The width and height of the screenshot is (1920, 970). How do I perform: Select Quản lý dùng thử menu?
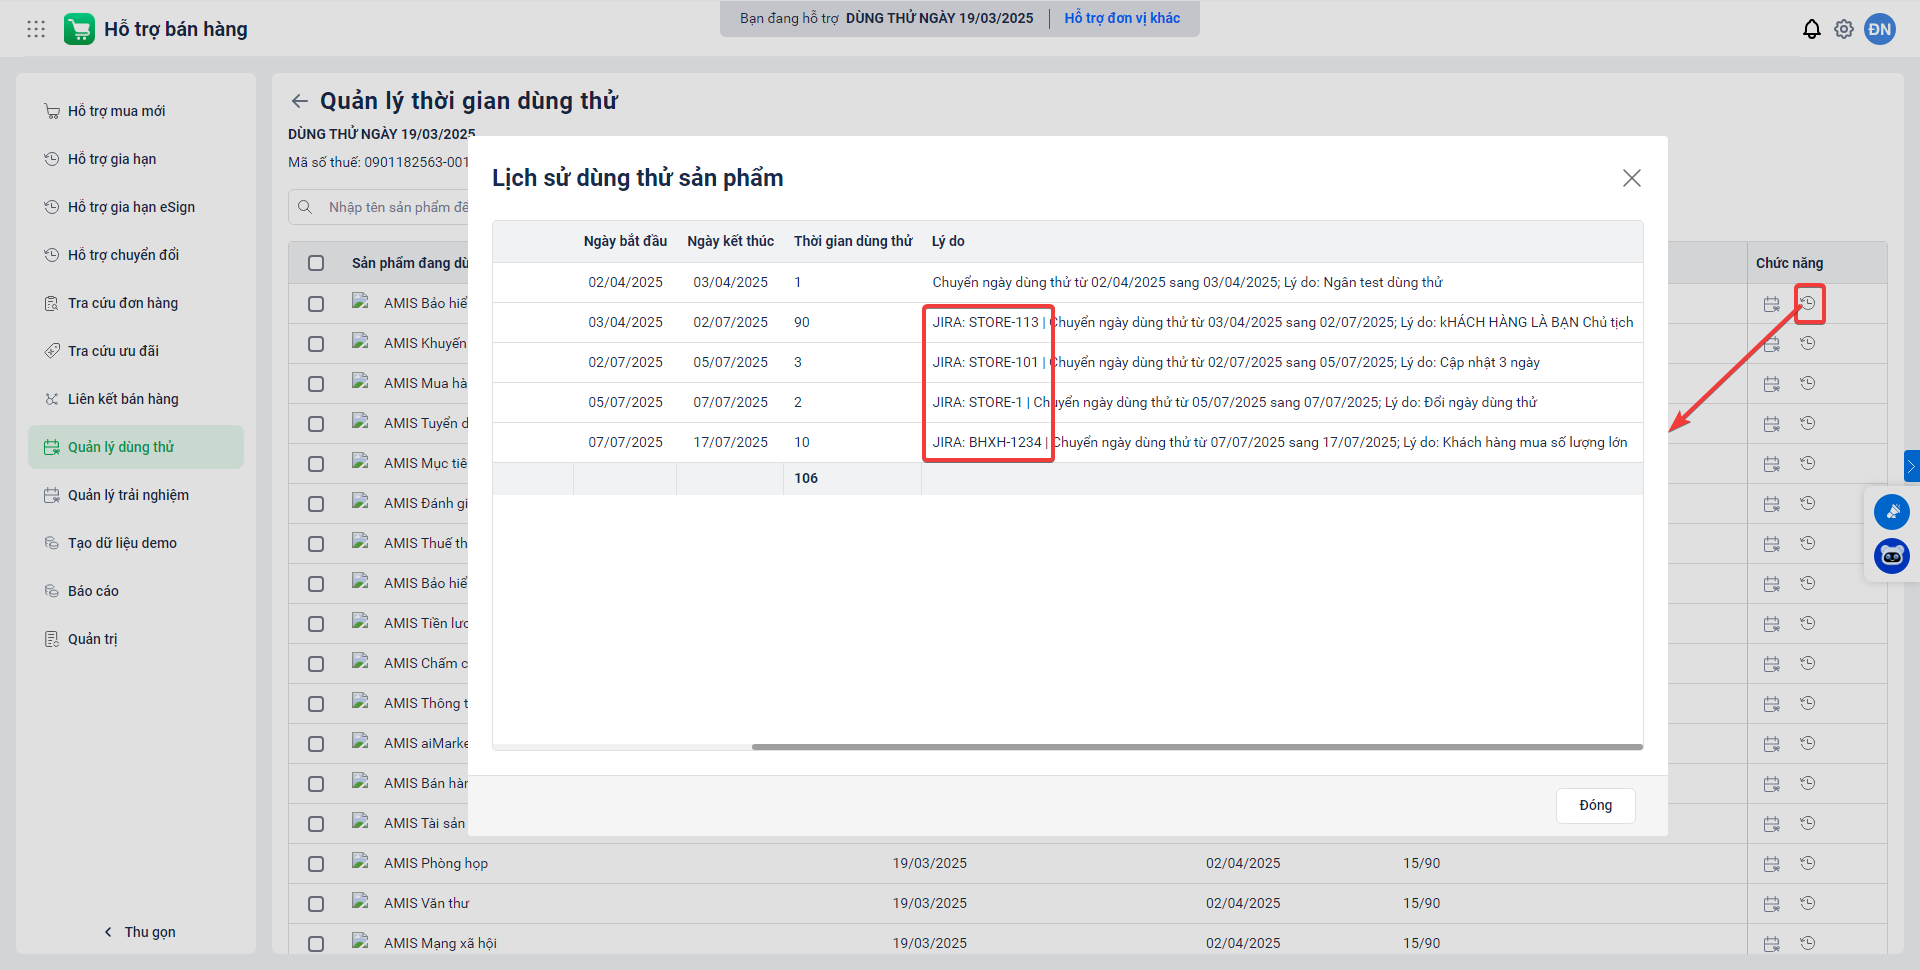point(136,447)
